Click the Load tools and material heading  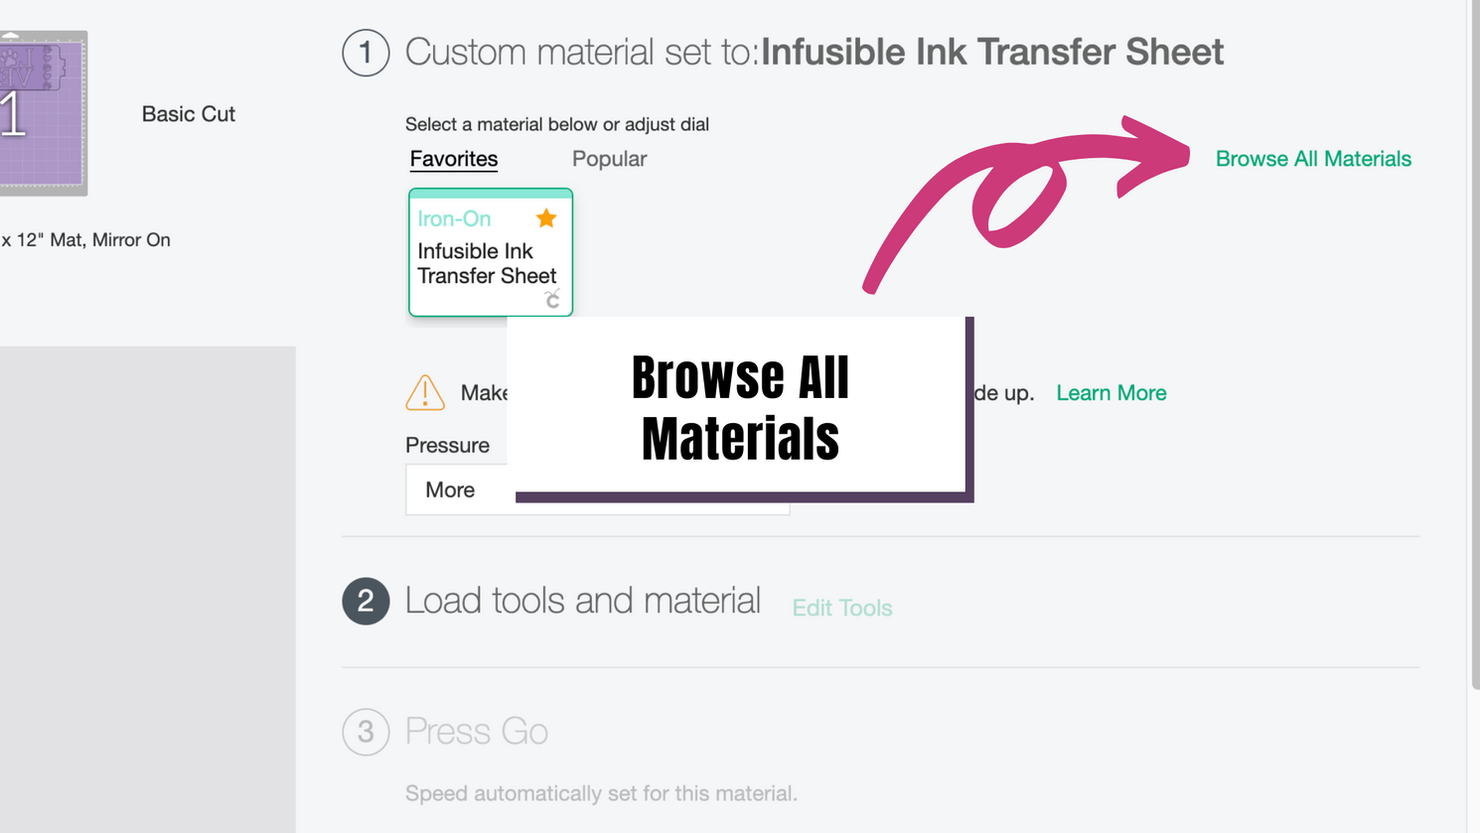pos(583,601)
